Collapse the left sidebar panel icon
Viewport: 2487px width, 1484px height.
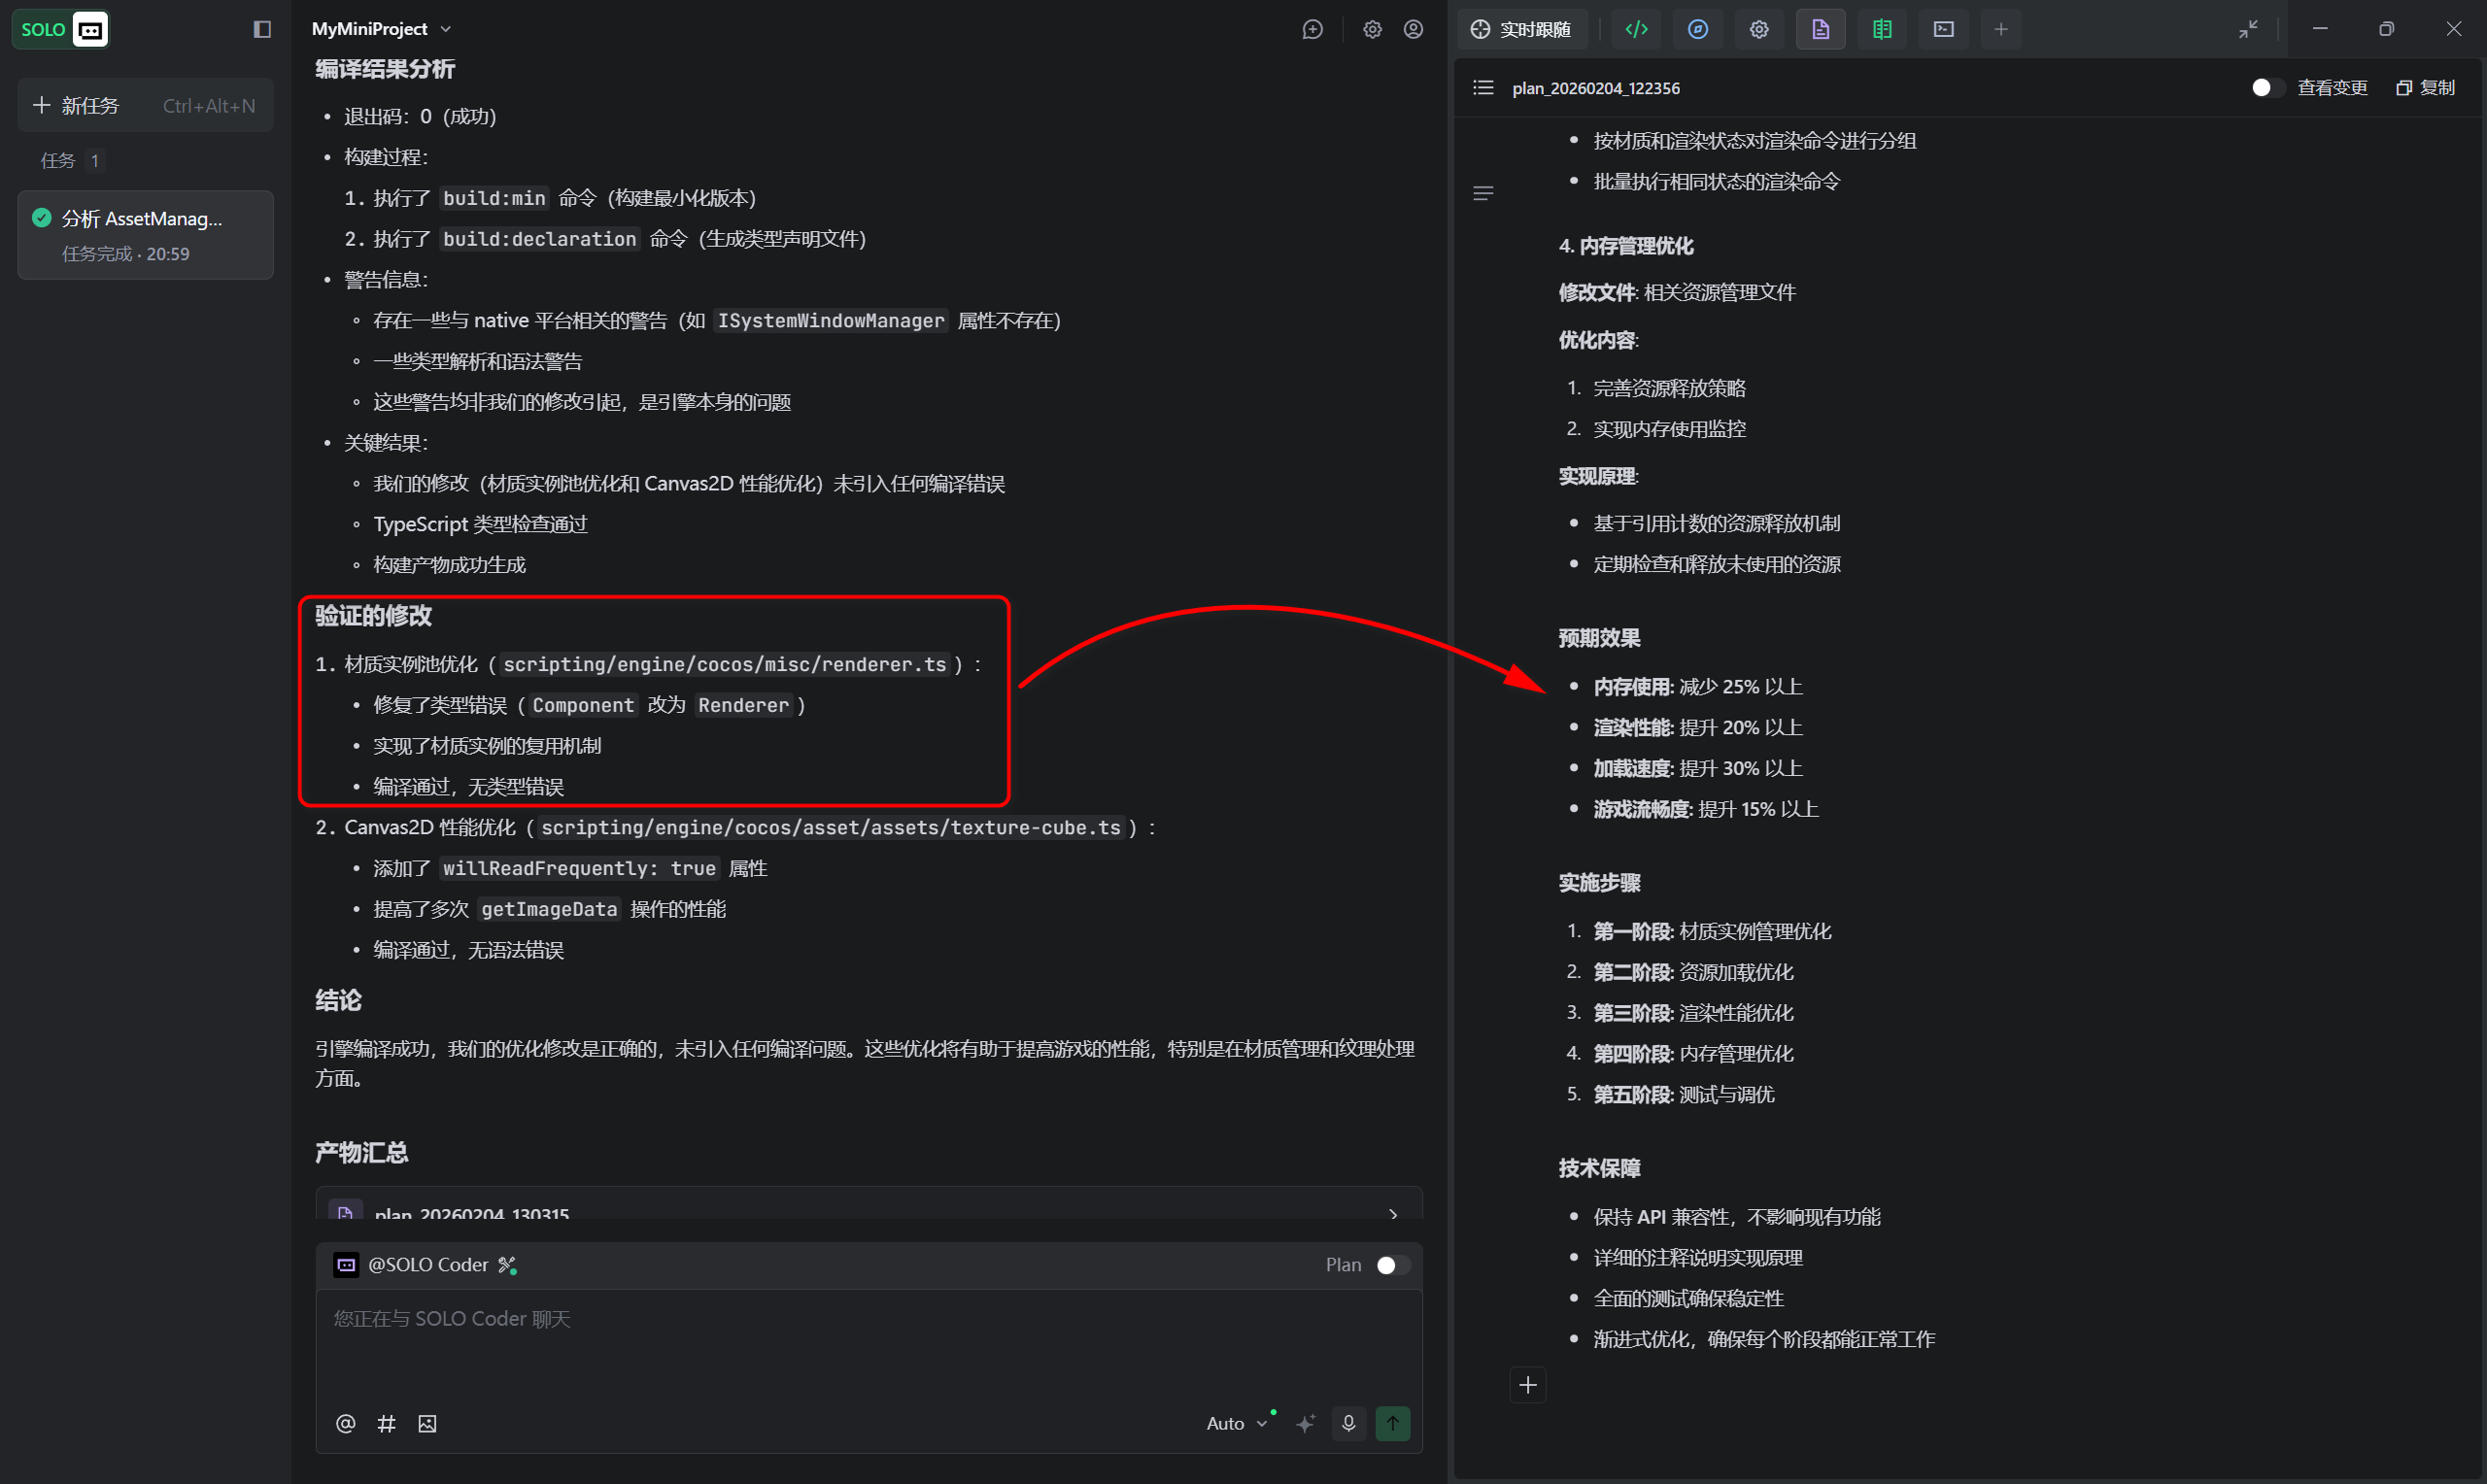tap(262, 29)
